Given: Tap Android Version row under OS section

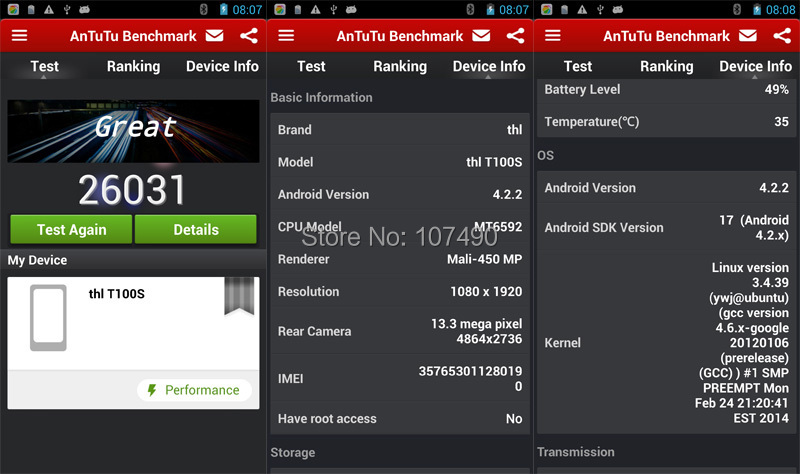Looking at the screenshot, I should coord(667,188).
